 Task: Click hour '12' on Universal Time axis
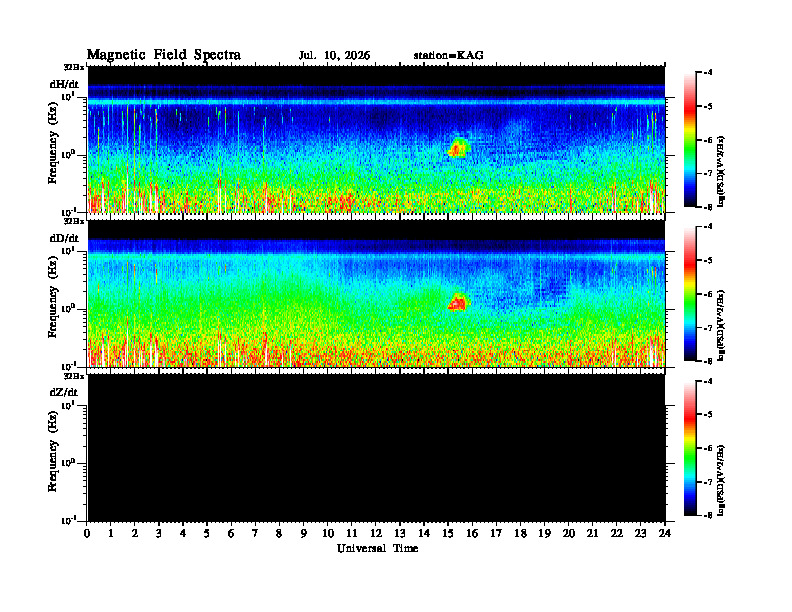[376, 534]
